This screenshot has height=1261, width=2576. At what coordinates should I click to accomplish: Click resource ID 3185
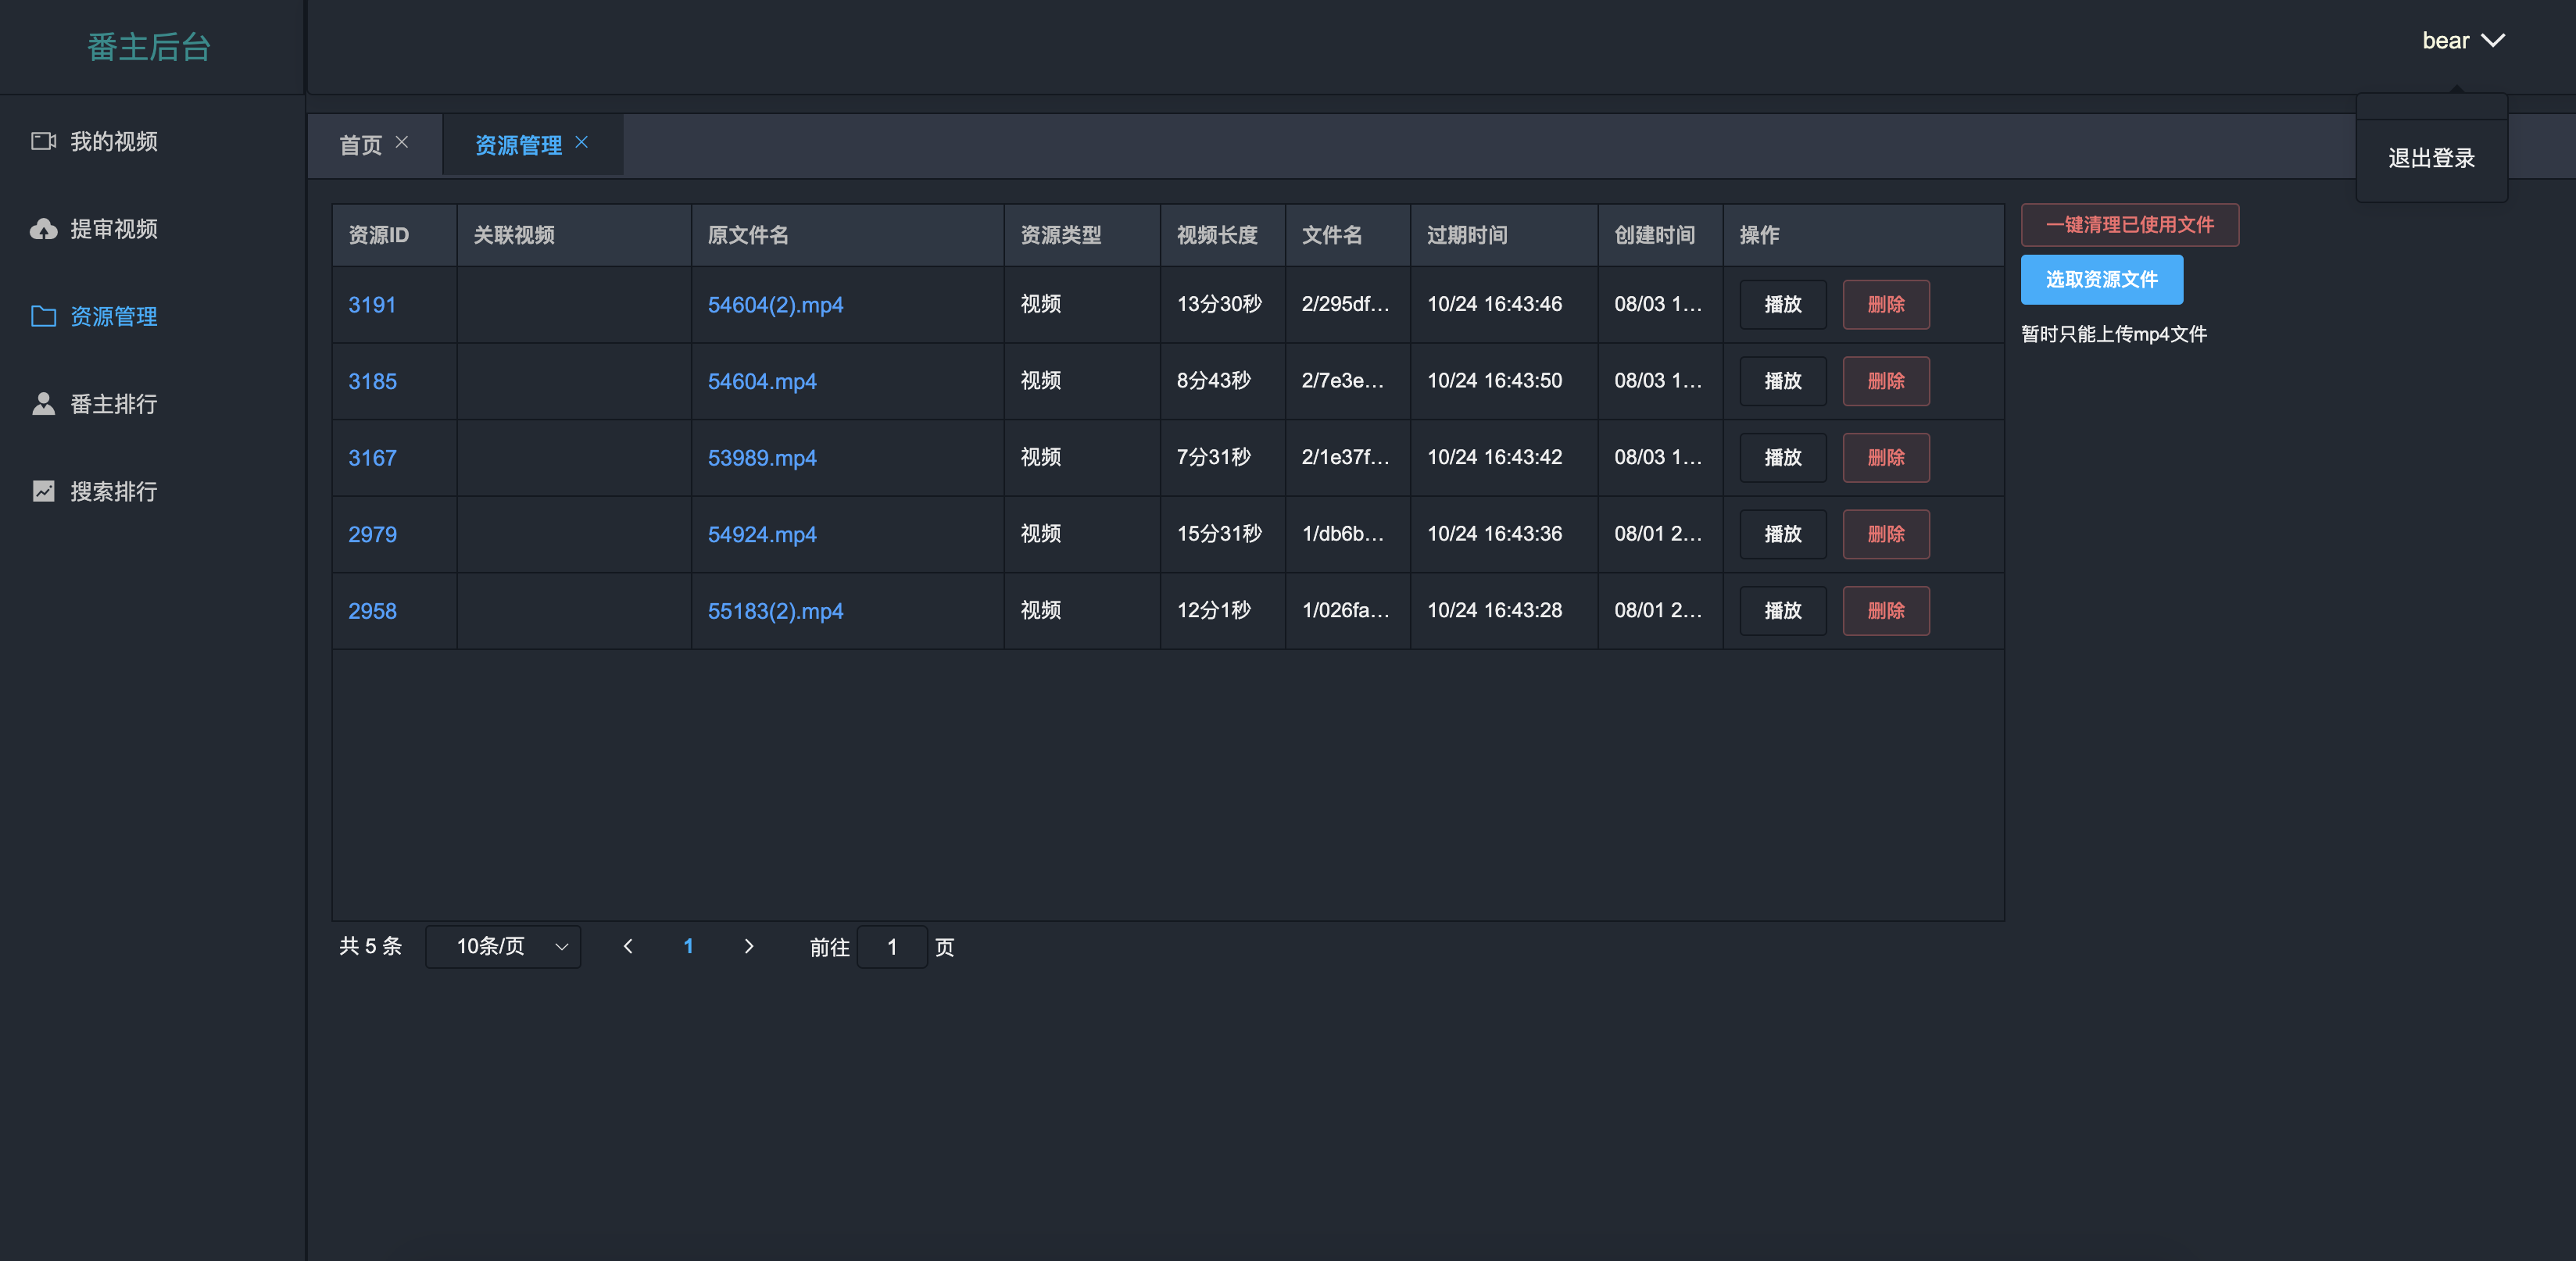tap(372, 382)
